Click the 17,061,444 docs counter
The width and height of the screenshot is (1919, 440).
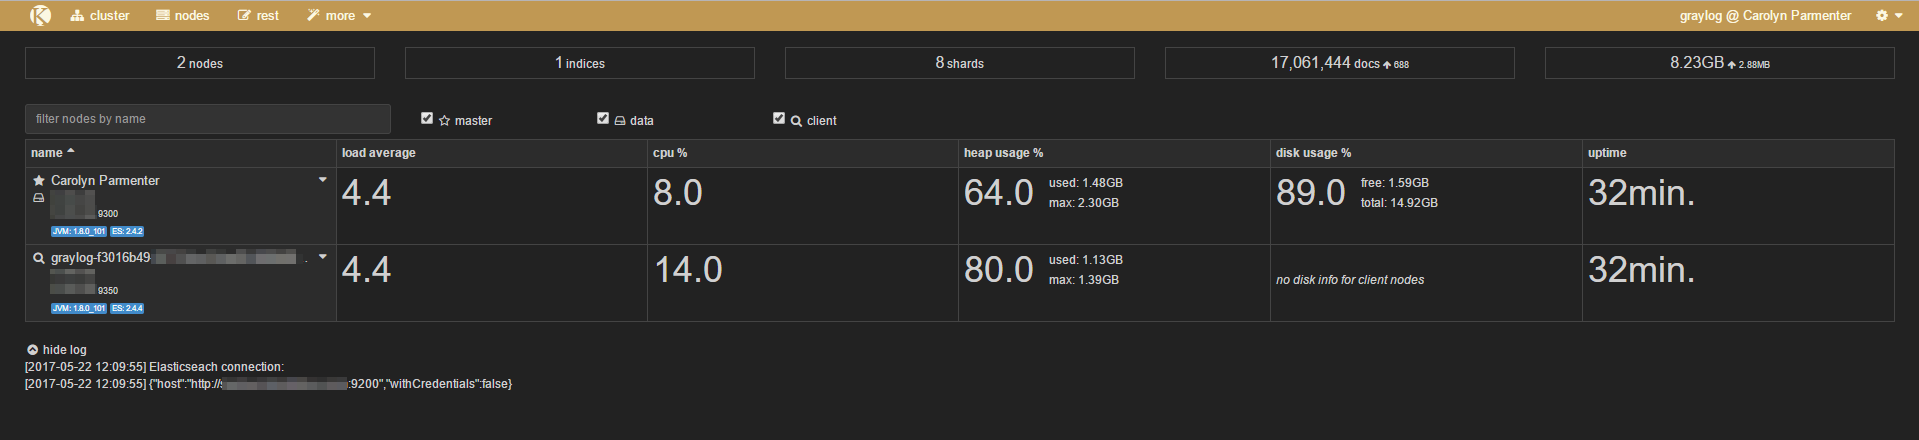click(1340, 63)
